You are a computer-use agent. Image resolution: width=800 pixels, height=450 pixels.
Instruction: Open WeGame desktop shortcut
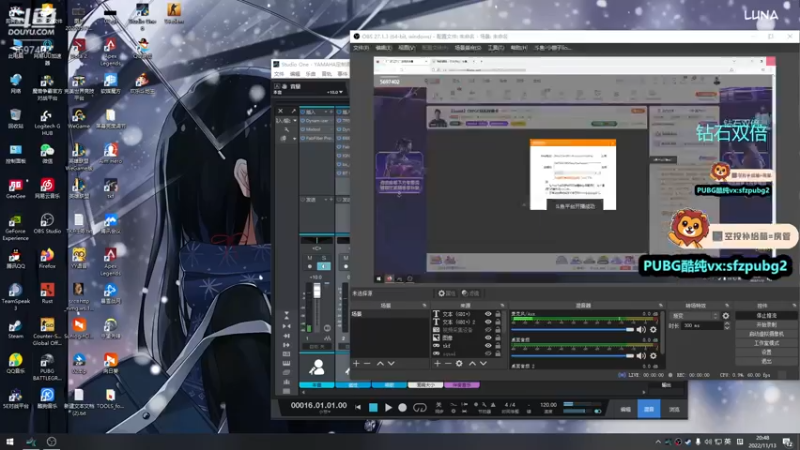tap(79, 119)
